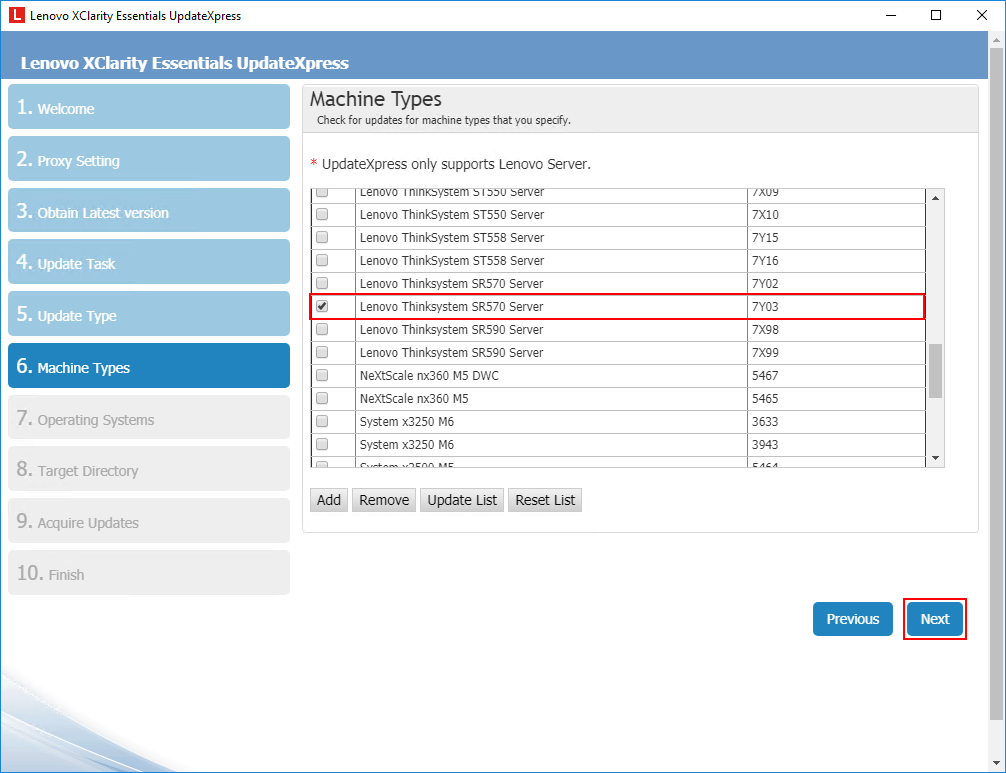This screenshot has height=773, width=1006.
Task: Click the ST558 Server name in row 7Y15
Action: pos(452,237)
